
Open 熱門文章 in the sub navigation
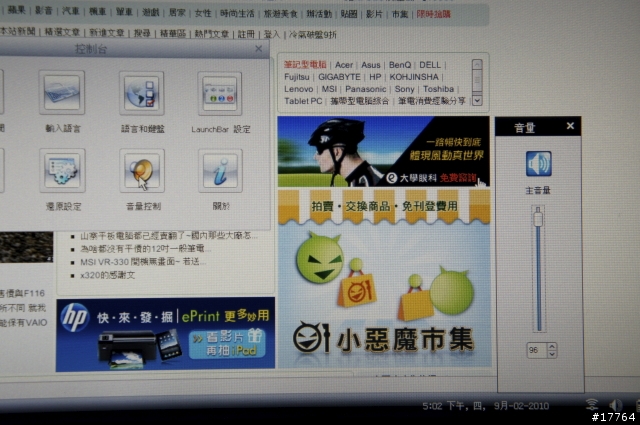[211, 34]
